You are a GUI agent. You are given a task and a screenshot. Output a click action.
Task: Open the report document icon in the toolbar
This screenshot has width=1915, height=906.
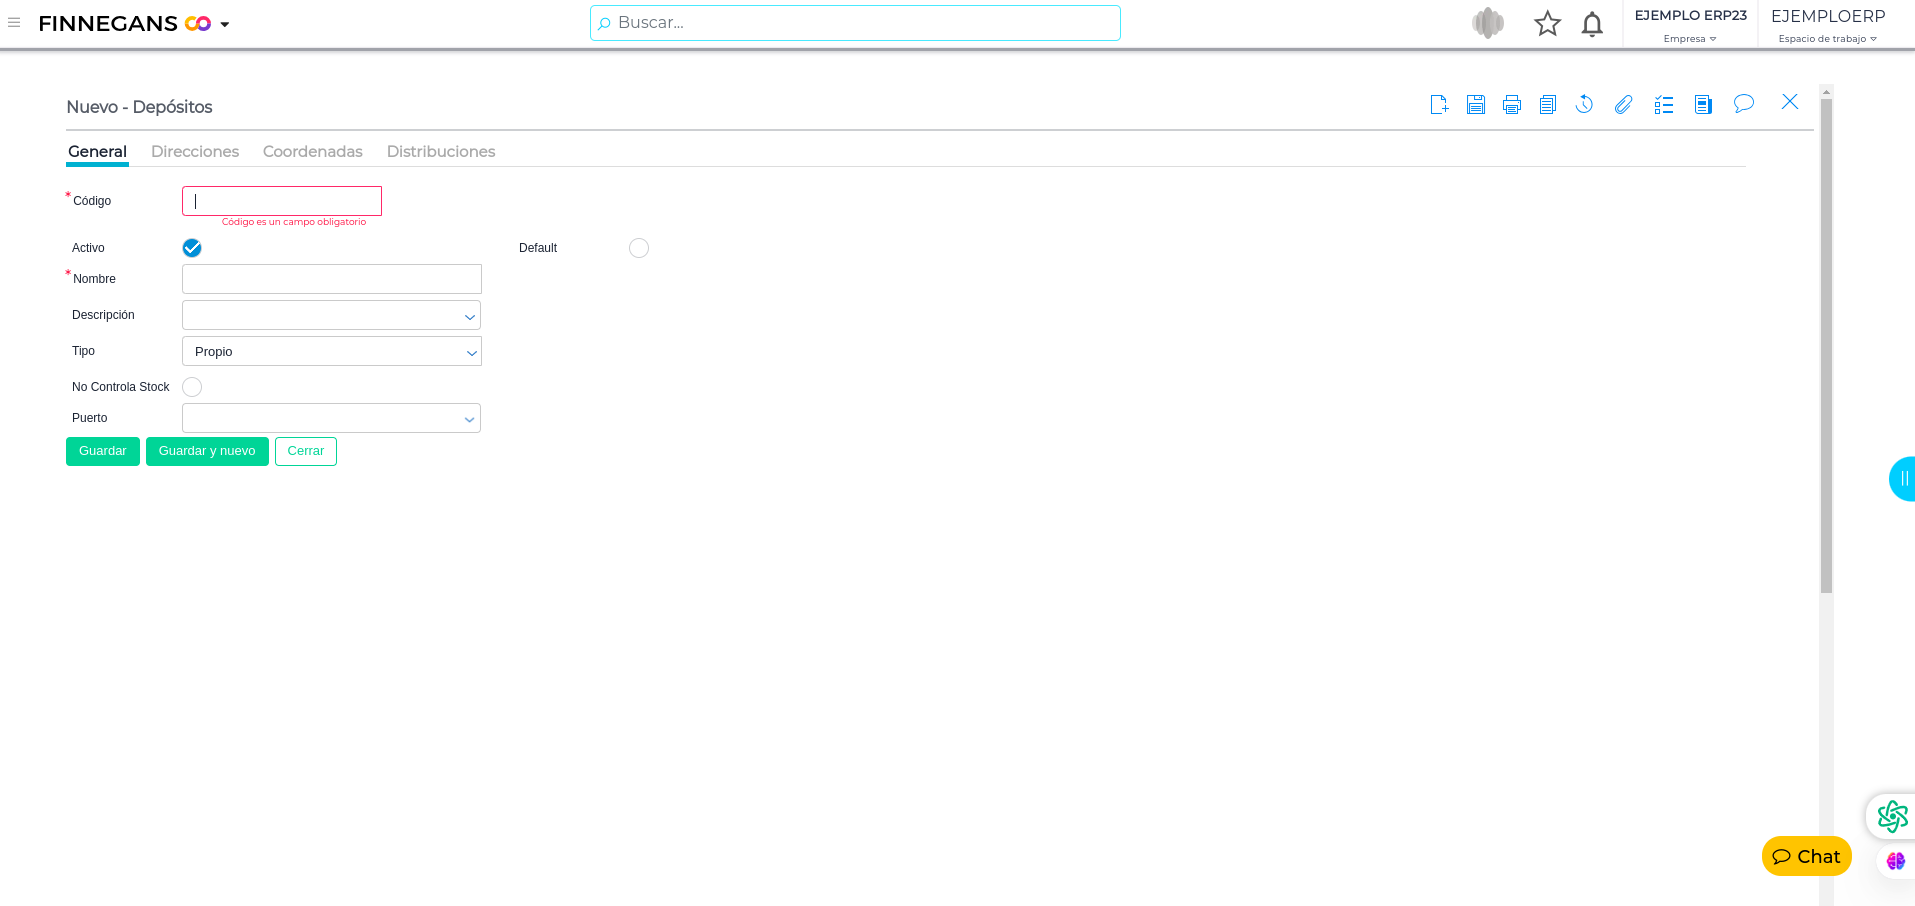coord(1704,104)
